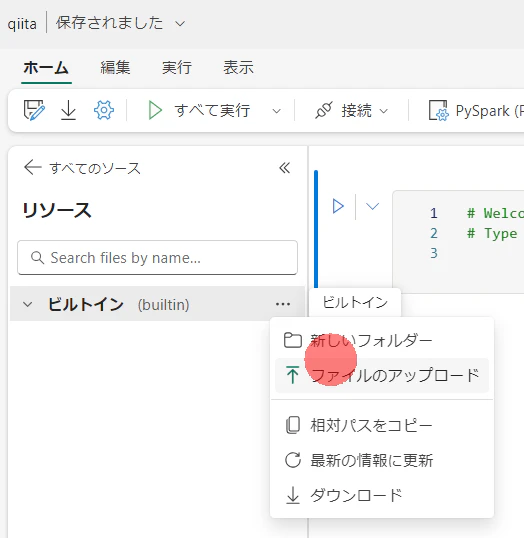Select 相対パスをコピー menu item
The width and height of the screenshot is (524, 538).
382,425
